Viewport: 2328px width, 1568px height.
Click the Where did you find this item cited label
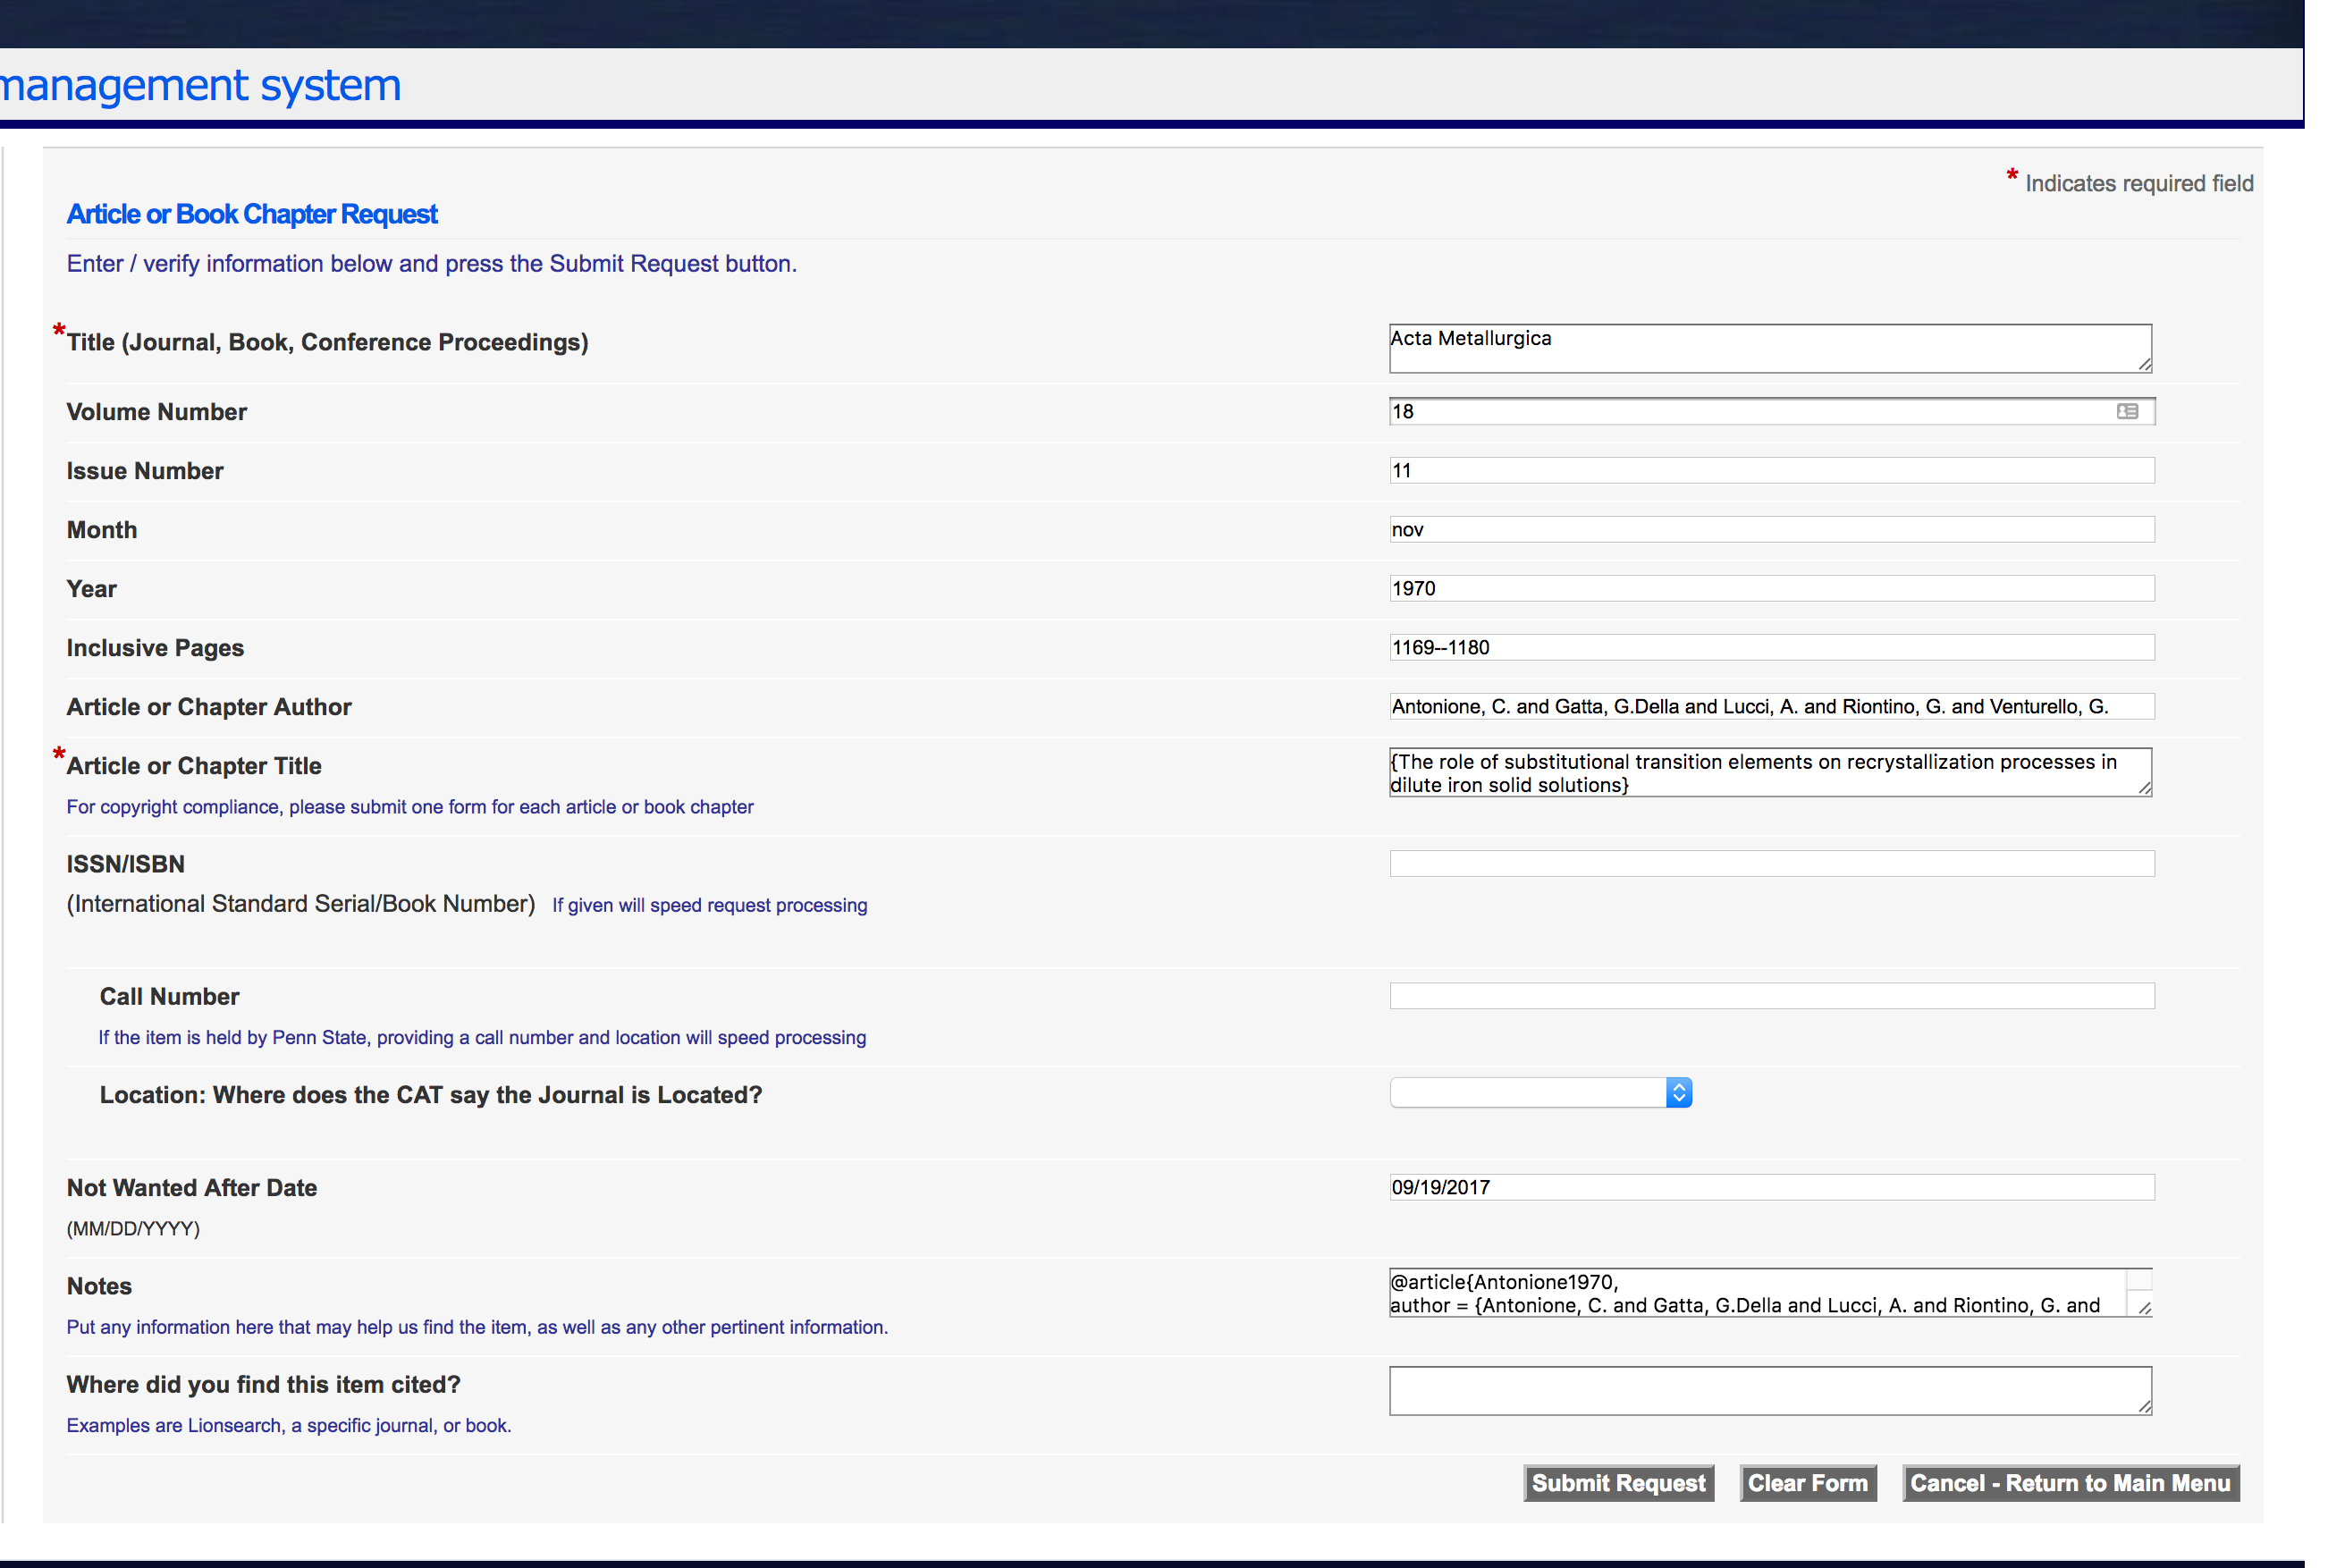tap(263, 1385)
